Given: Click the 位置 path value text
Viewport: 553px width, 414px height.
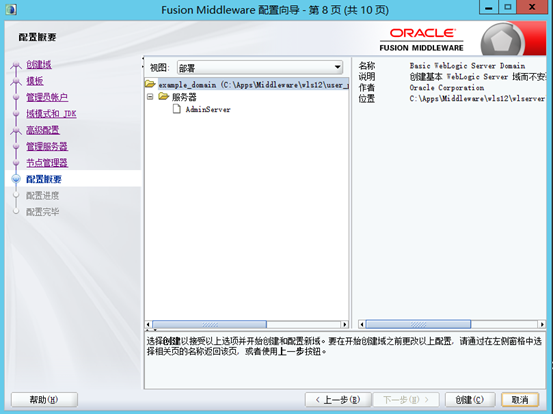Looking at the screenshot, I should pyautogui.click(x=478, y=98).
